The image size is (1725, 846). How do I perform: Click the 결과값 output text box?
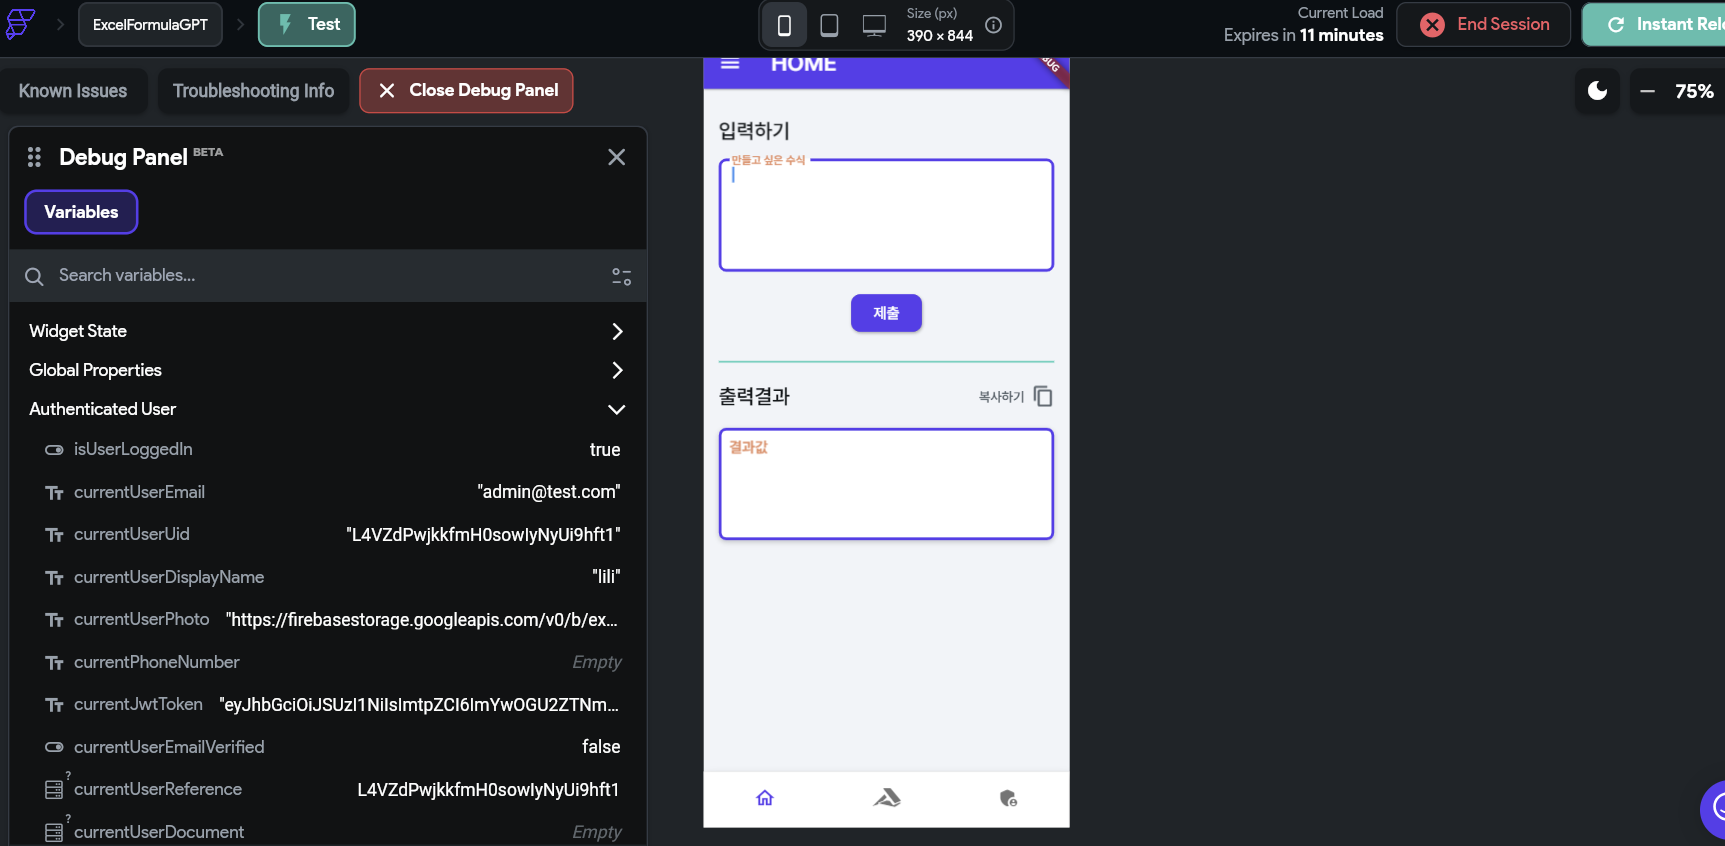click(886, 484)
